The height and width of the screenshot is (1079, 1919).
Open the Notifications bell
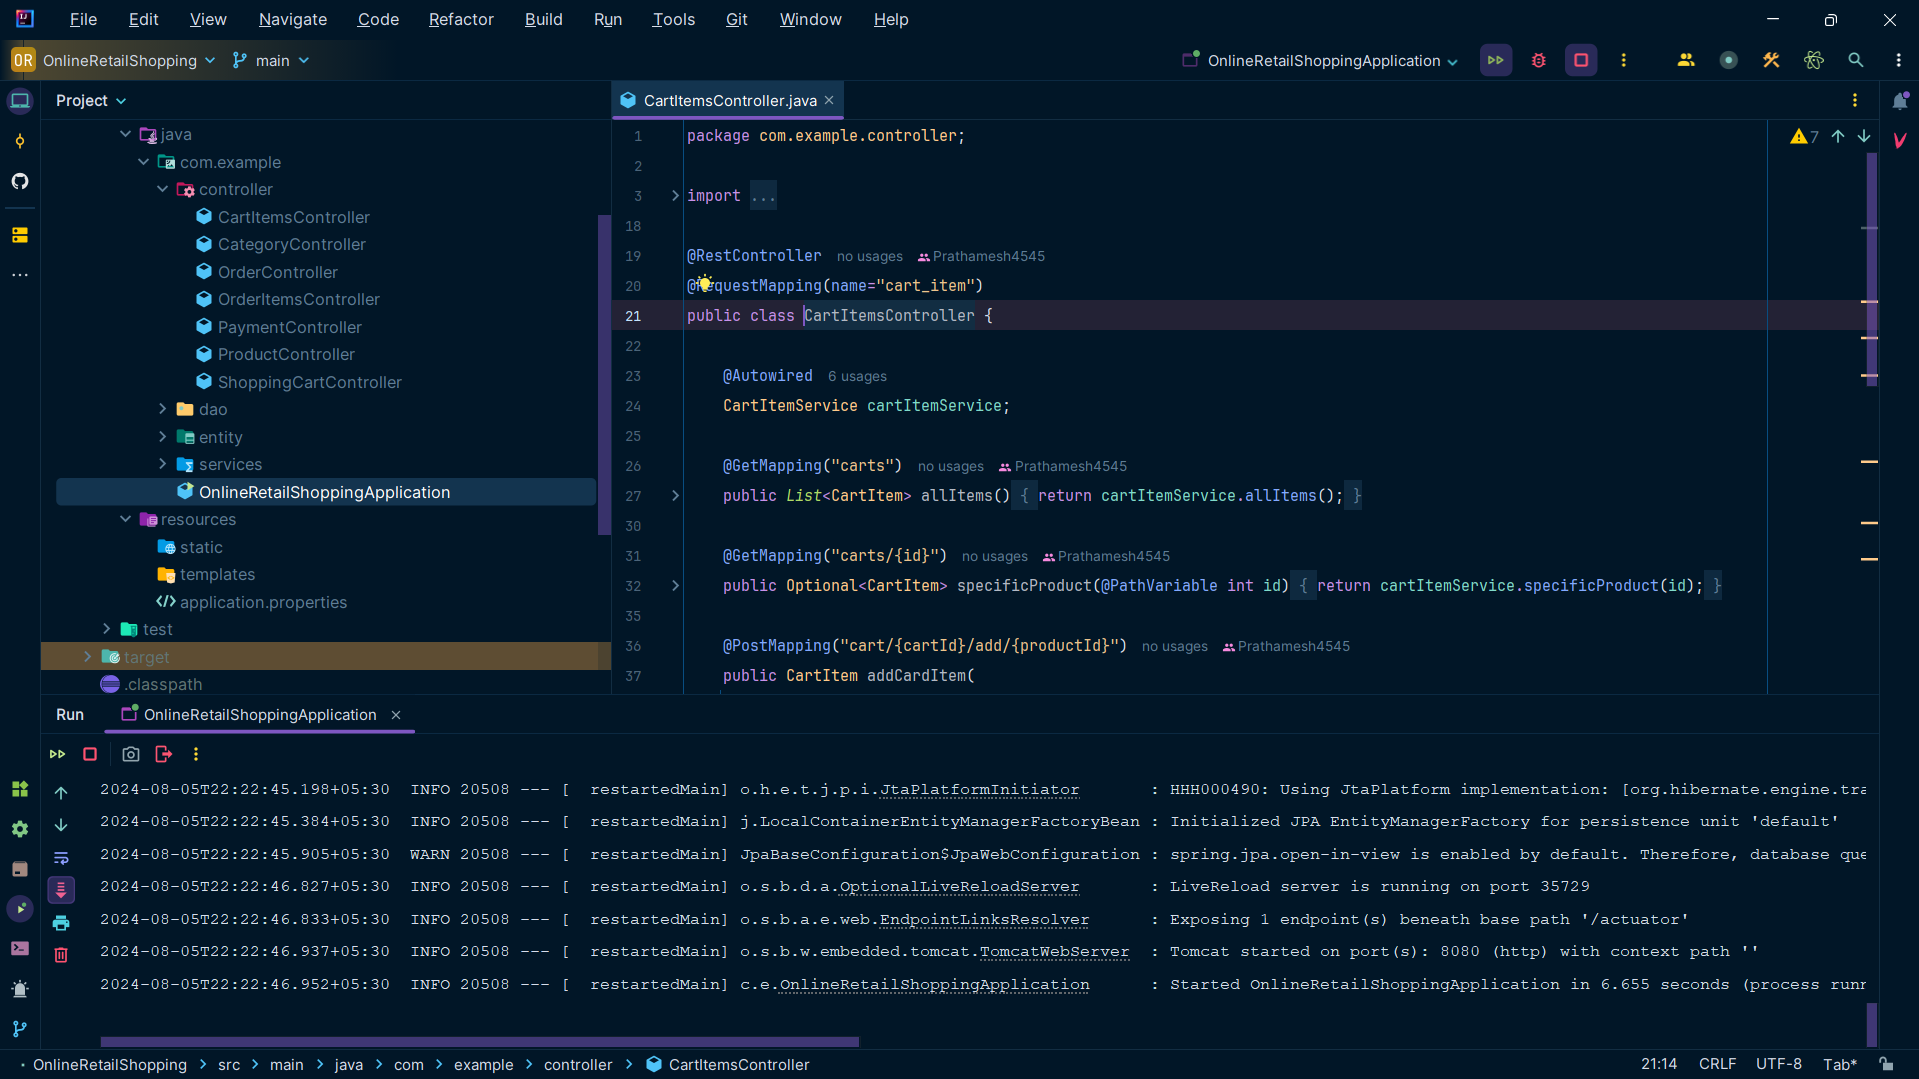1900,101
